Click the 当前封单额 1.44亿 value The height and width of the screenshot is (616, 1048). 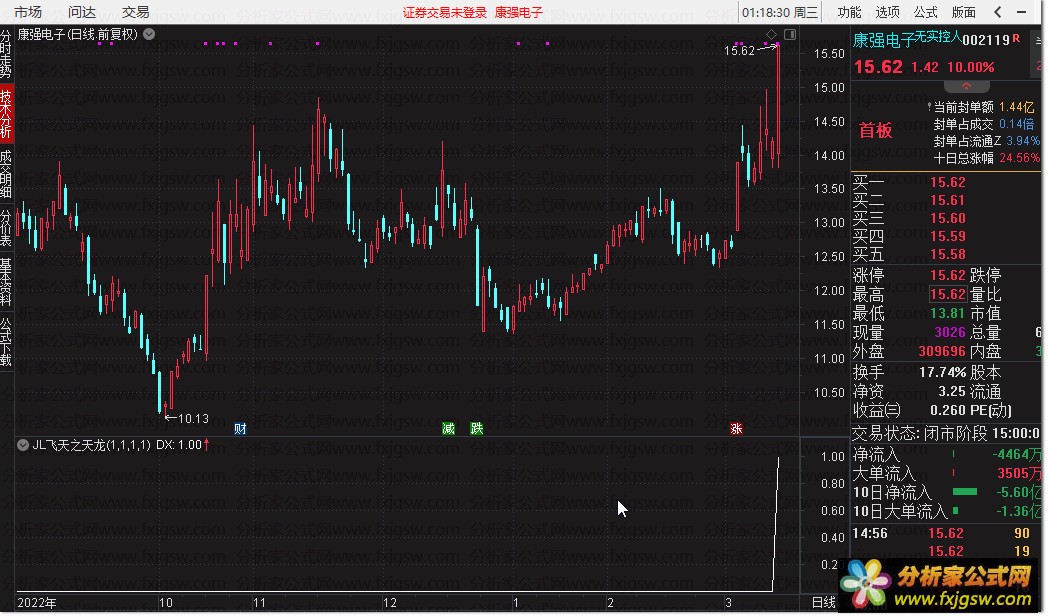(1017, 107)
